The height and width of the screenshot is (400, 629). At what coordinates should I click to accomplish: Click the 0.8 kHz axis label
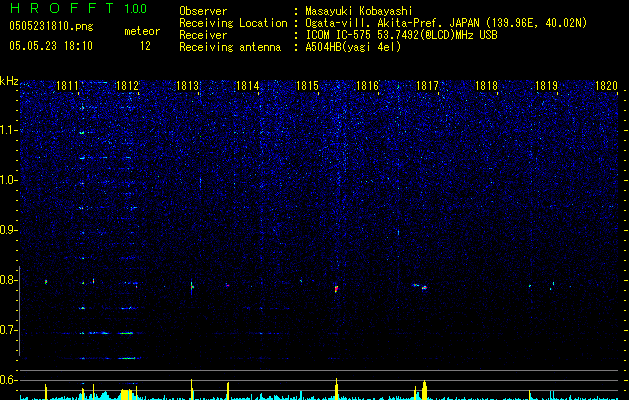tap(9, 280)
